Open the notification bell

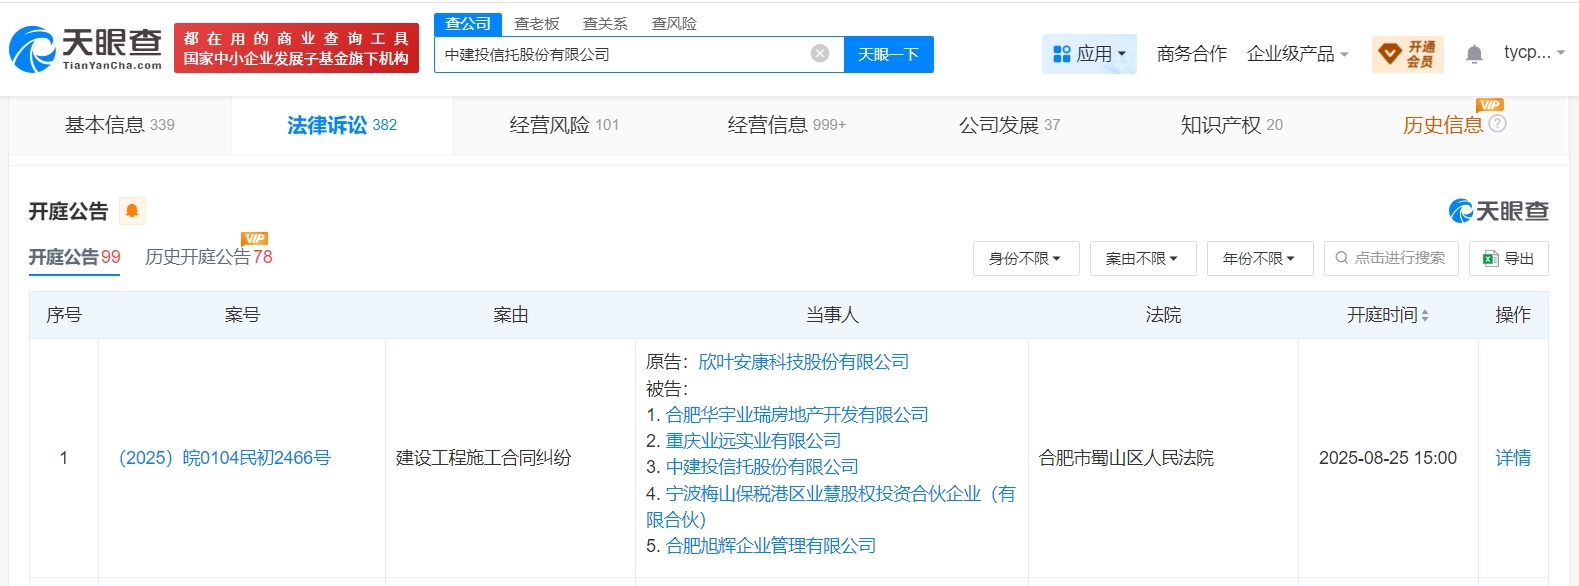1474,54
